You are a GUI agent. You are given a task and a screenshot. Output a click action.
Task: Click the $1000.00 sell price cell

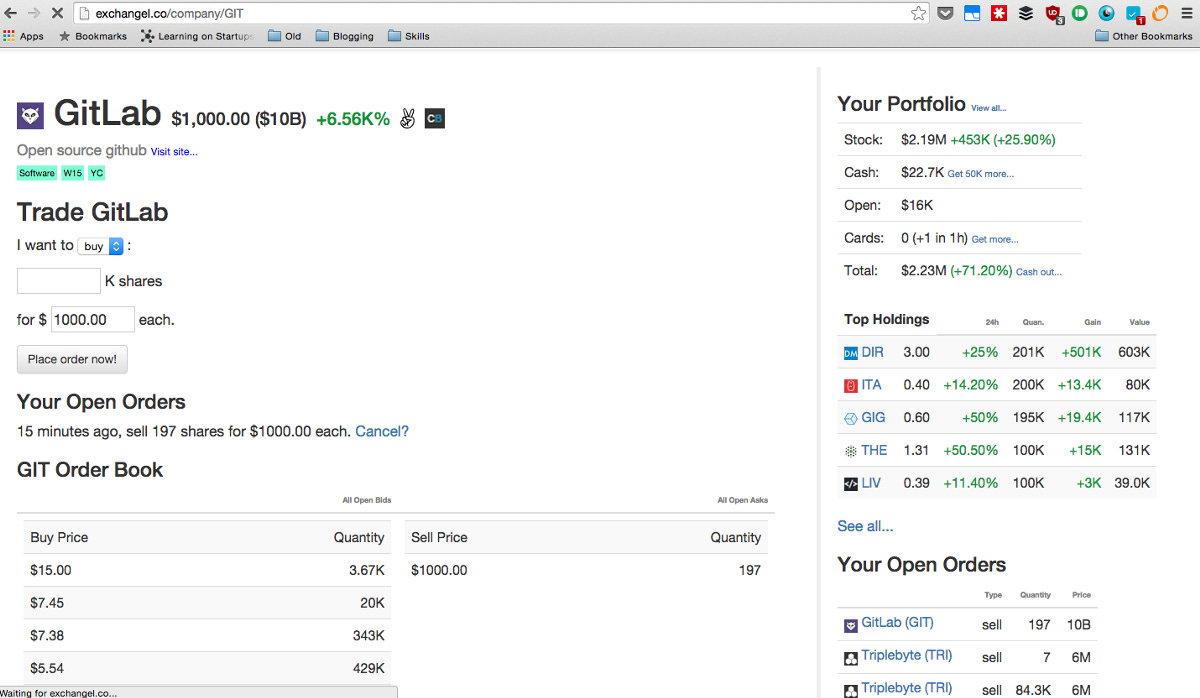tap(439, 570)
